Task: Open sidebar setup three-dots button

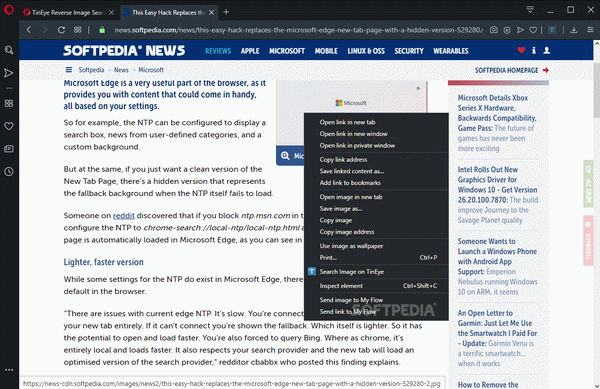Action: pyautogui.click(x=9, y=370)
